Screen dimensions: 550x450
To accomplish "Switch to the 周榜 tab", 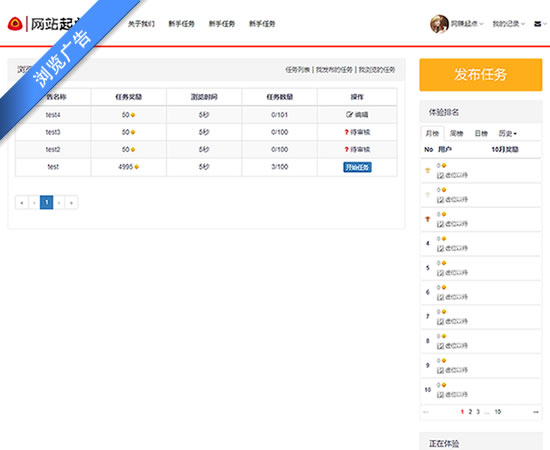I will pos(457,133).
